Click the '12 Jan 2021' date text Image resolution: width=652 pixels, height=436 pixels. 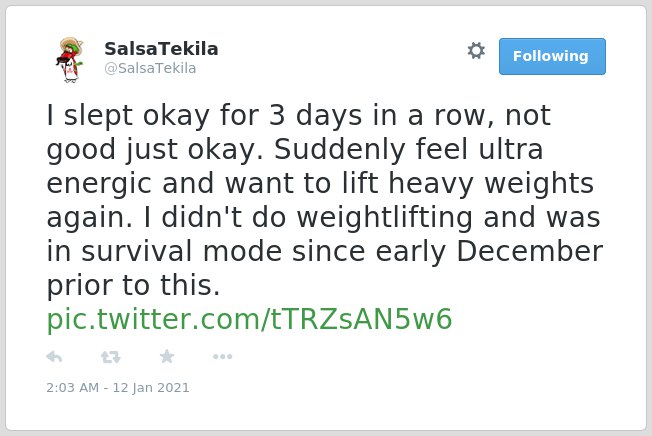click(x=151, y=387)
